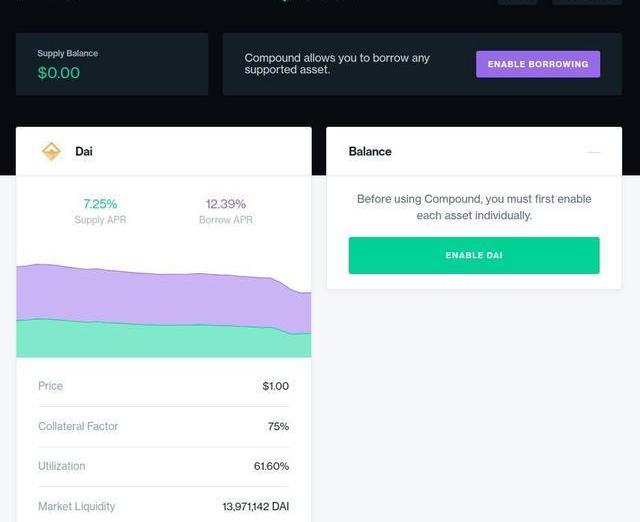This screenshot has height=522, width=640.
Task: Click the purple borrow area in chart
Action: click(163, 298)
